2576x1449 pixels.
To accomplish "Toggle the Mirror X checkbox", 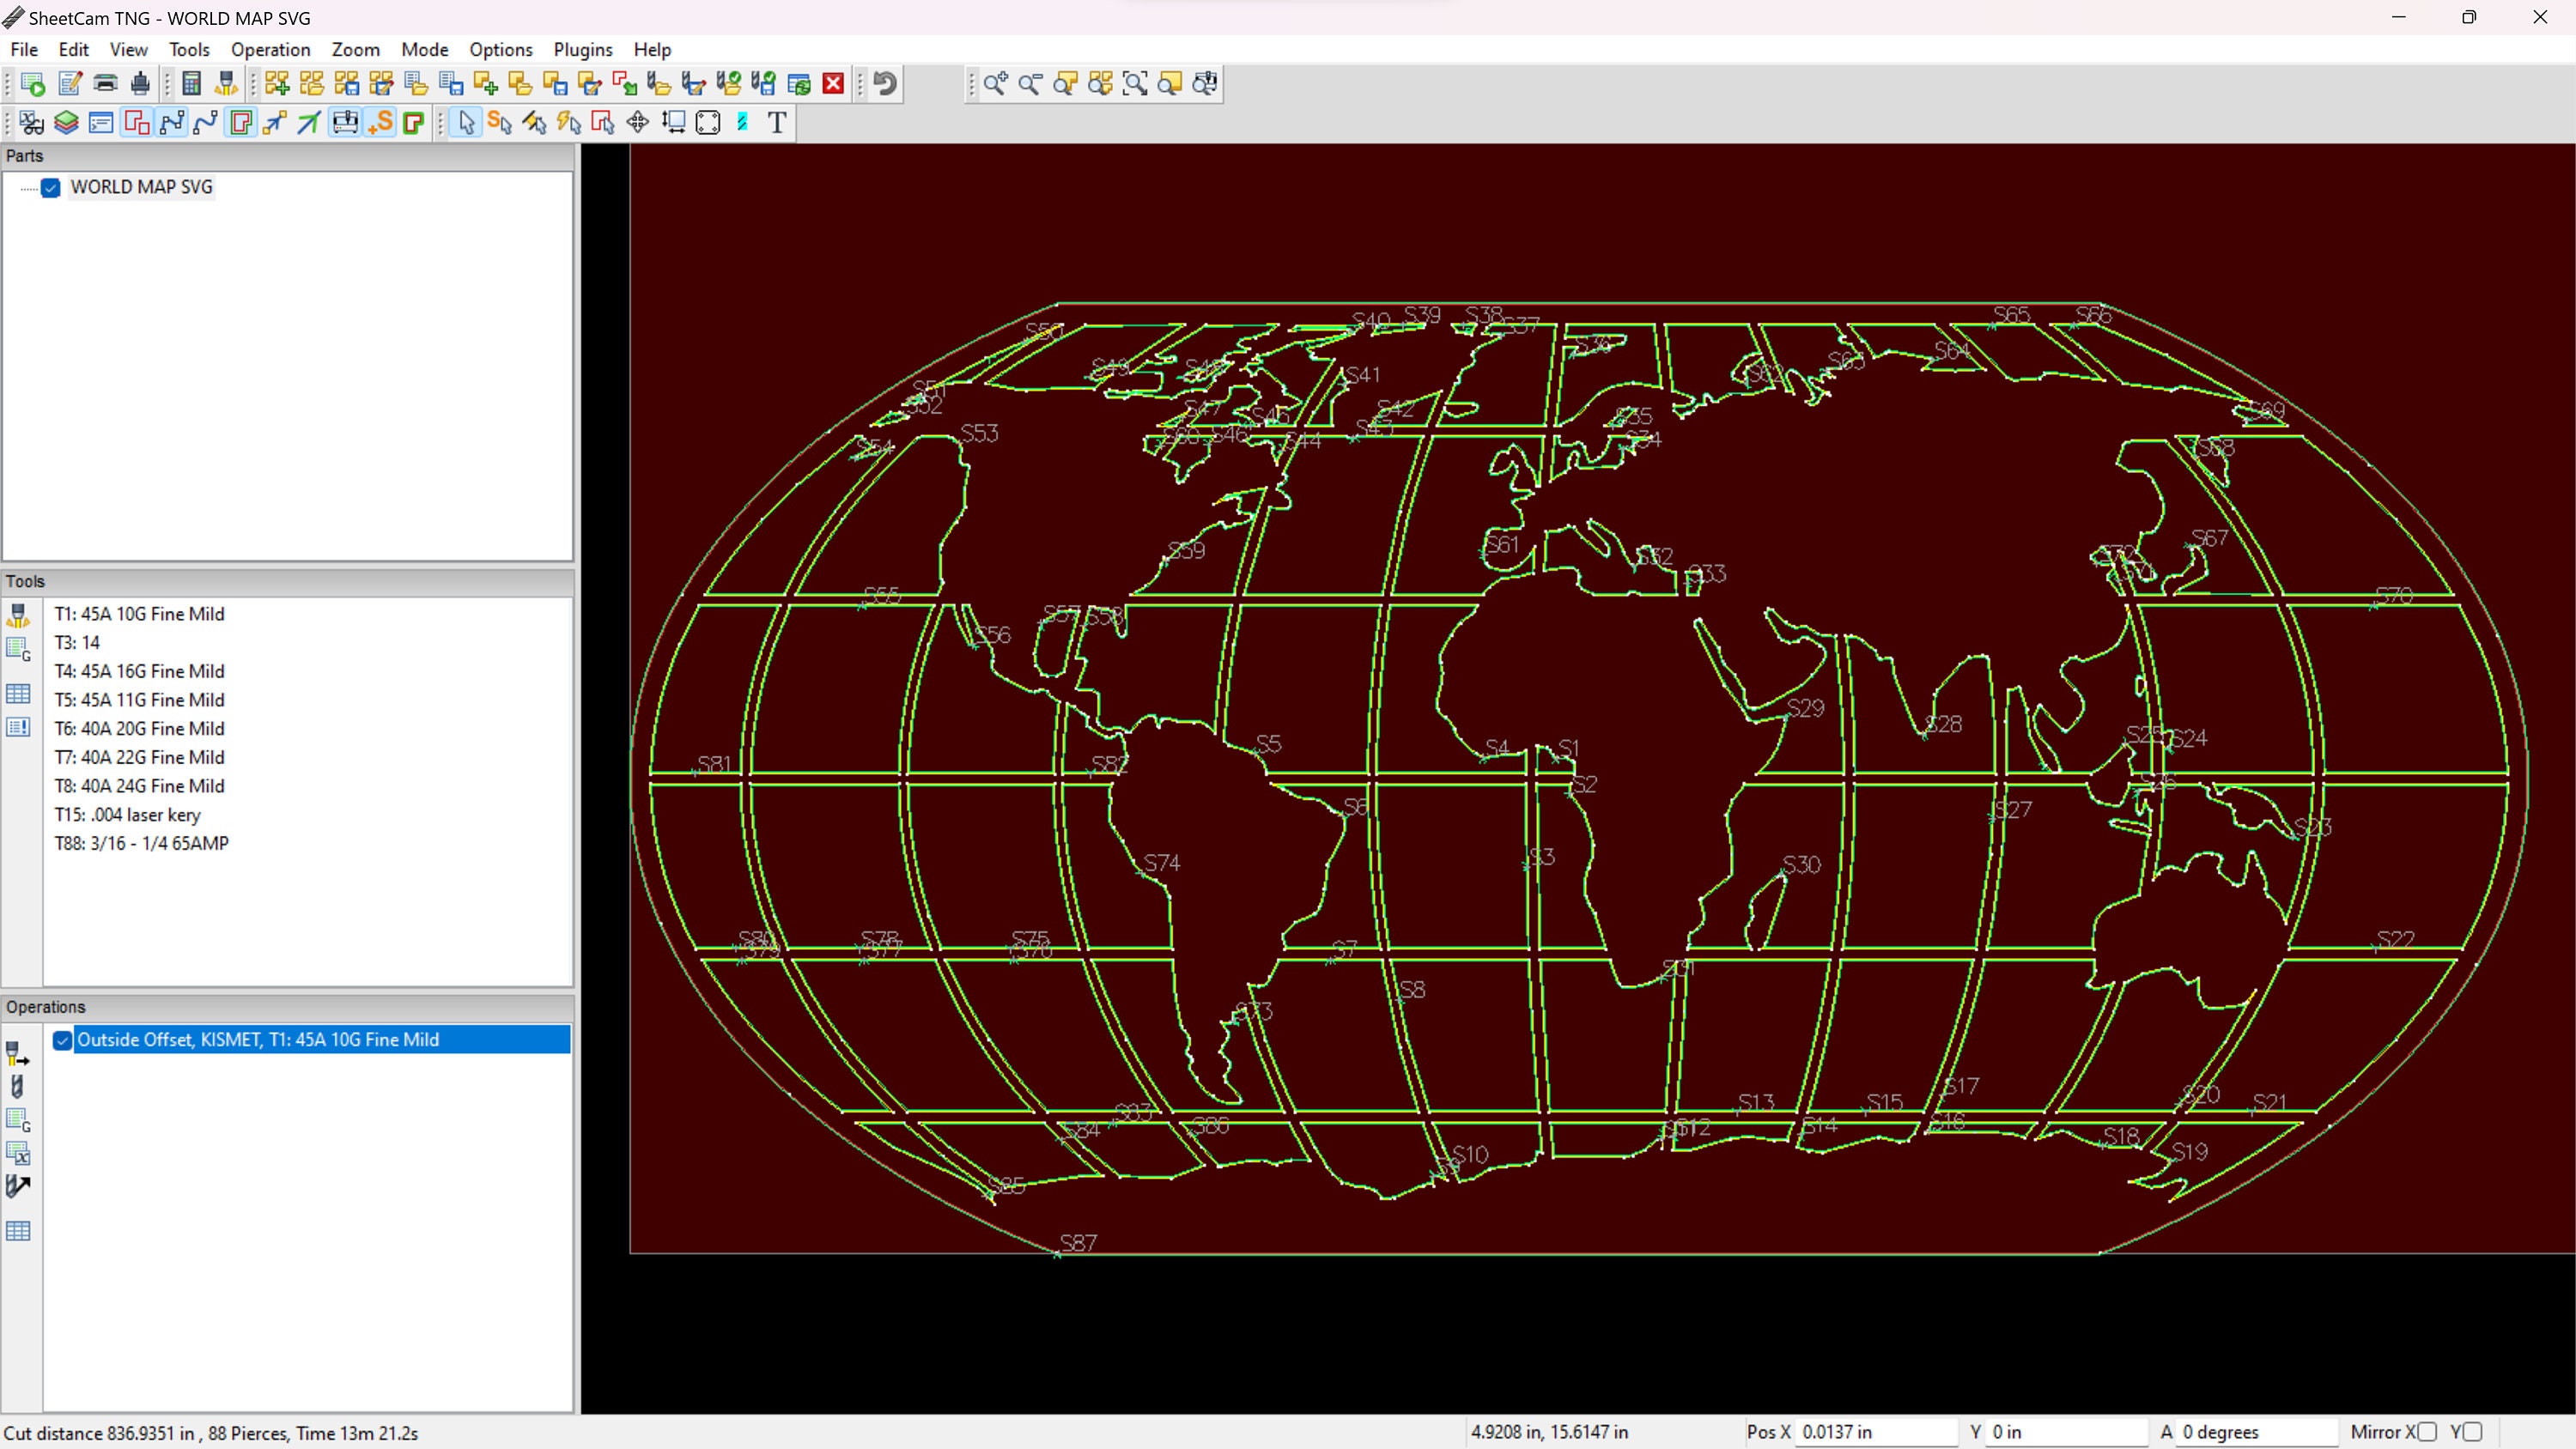I will [2428, 1432].
